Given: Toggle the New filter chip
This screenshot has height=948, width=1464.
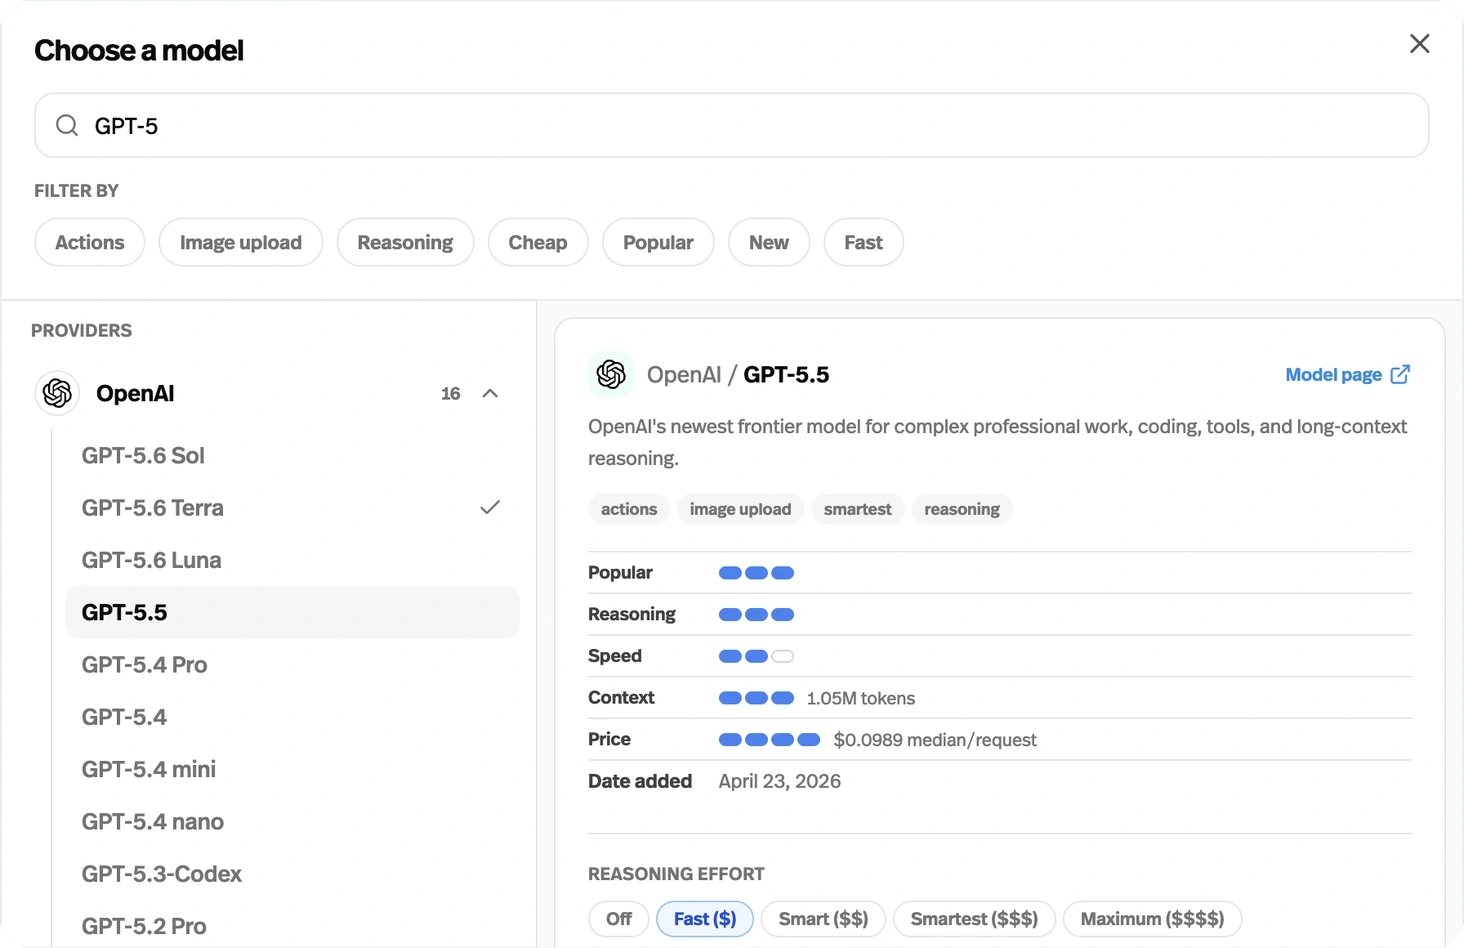Looking at the screenshot, I should (x=769, y=242).
